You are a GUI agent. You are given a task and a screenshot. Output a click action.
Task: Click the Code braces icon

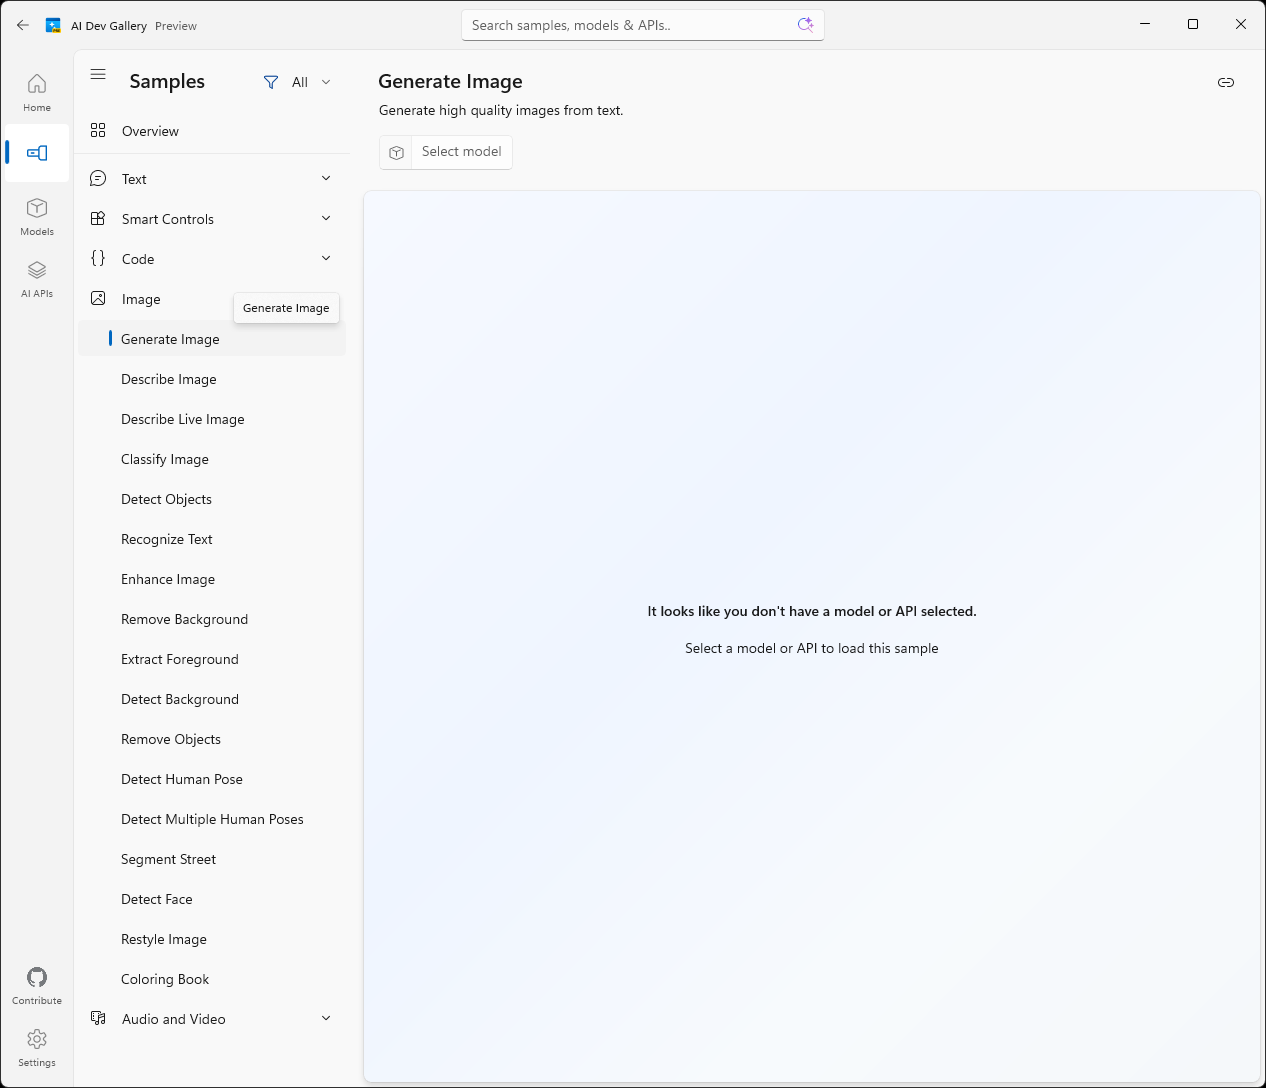click(98, 258)
